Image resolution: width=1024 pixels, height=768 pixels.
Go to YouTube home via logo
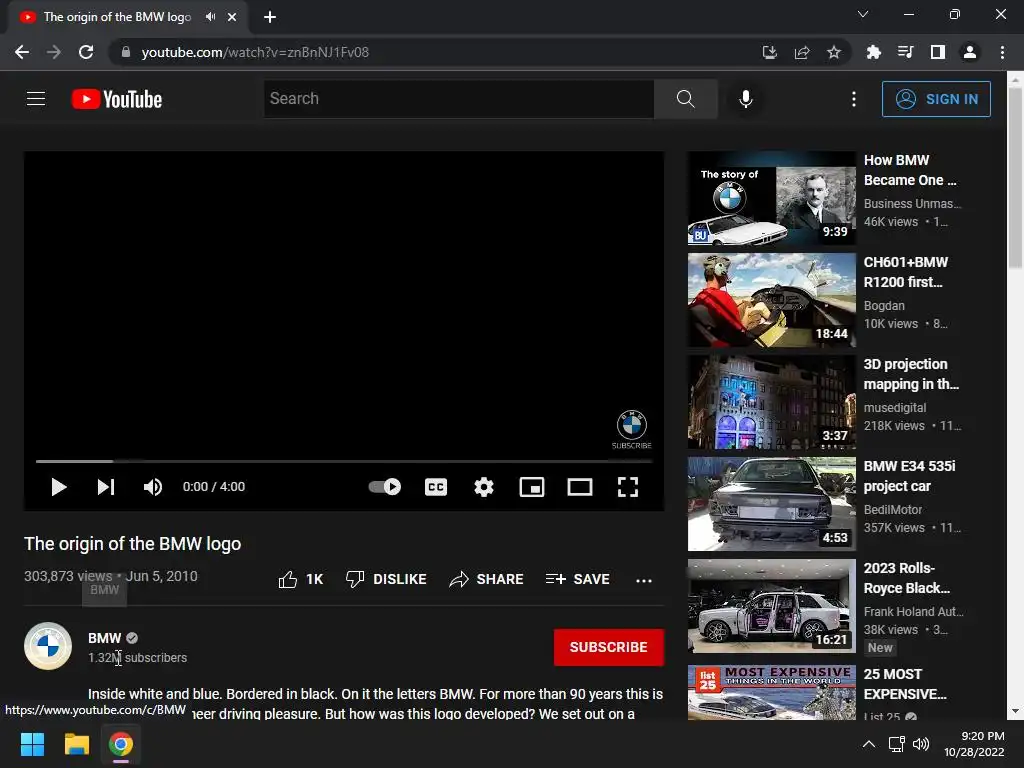click(x=117, y=99)
